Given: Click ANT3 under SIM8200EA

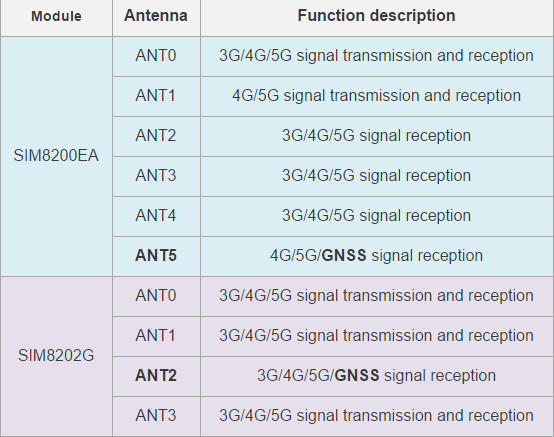Looking at the screenshot, I should tap(156, 176).
